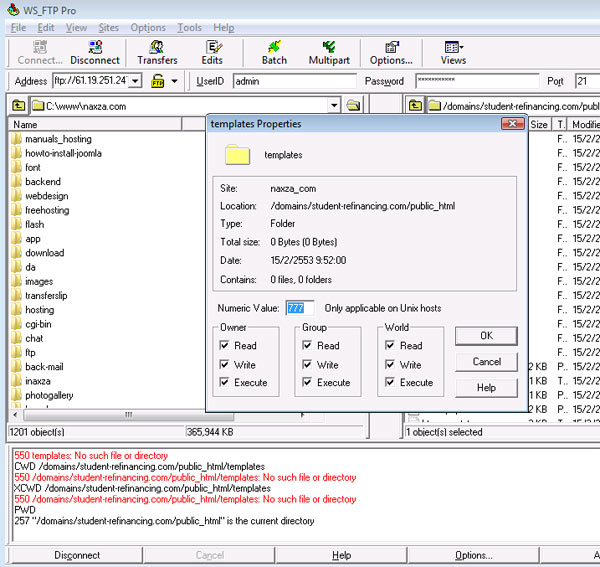
Task: Click the templates folder icon in dialog
Action: 237,155
